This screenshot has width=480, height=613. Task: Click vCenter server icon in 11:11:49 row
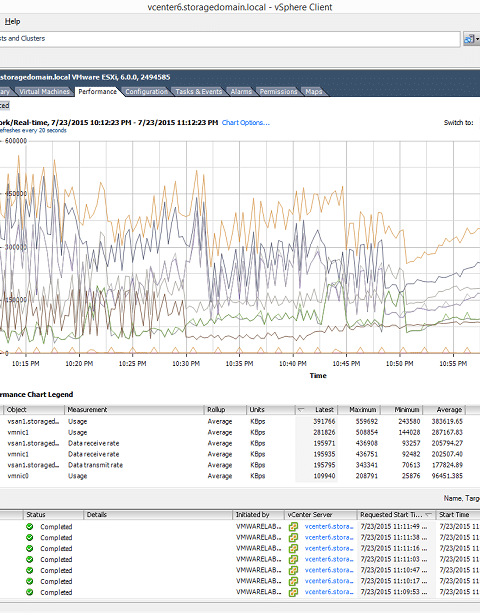tap(293, 527)
